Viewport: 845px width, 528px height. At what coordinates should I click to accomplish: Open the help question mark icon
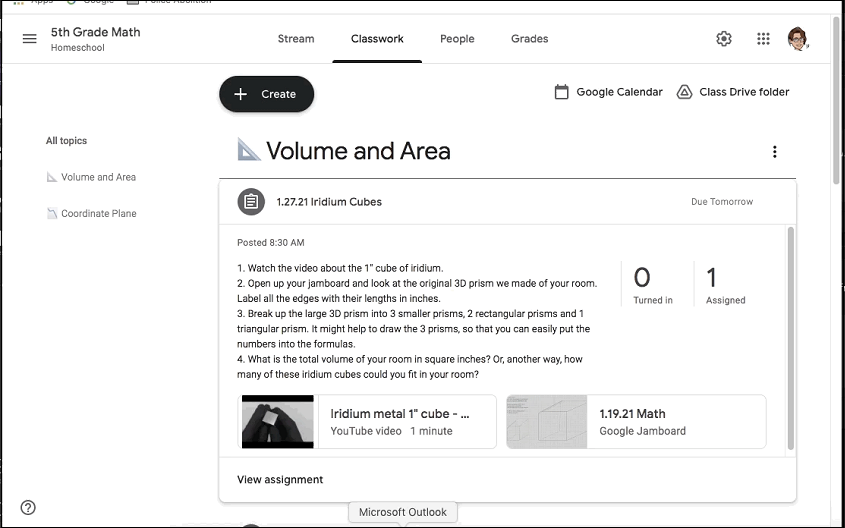[28, 508]
